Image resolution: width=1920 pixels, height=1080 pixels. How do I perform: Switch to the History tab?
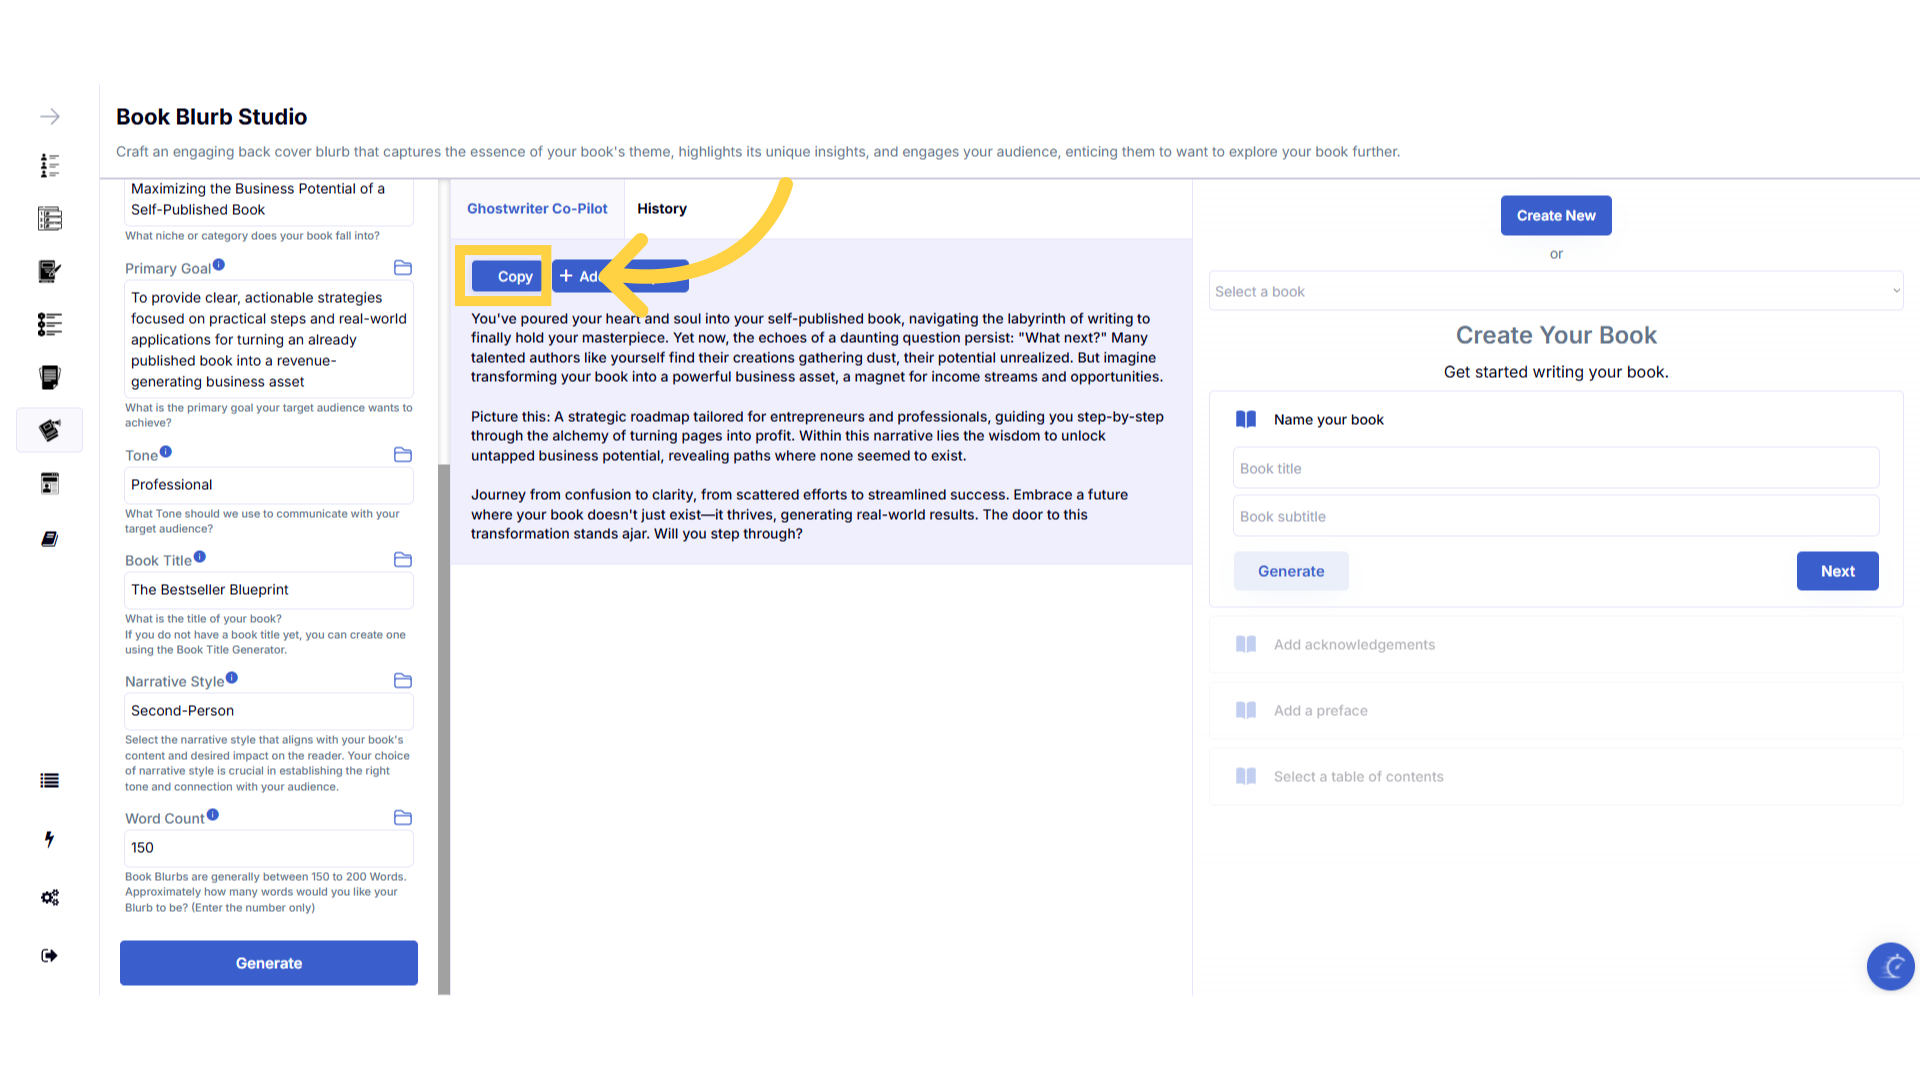click(x=662, y=209)
